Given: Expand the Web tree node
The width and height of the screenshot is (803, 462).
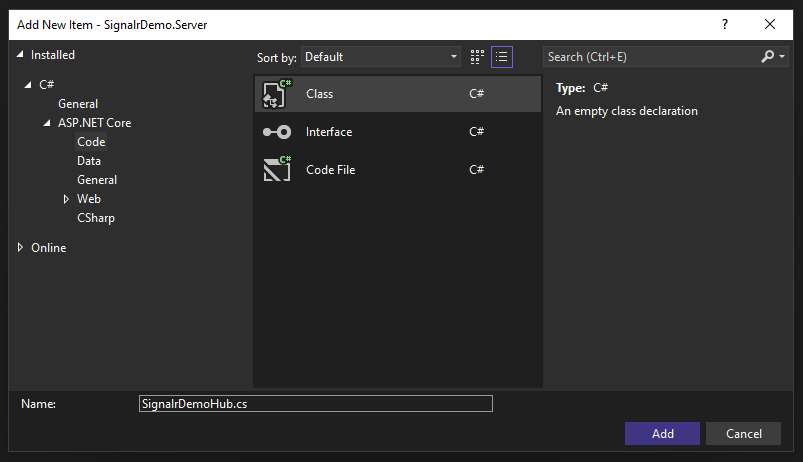Looking at the screenshot, I should click(66, 199).
